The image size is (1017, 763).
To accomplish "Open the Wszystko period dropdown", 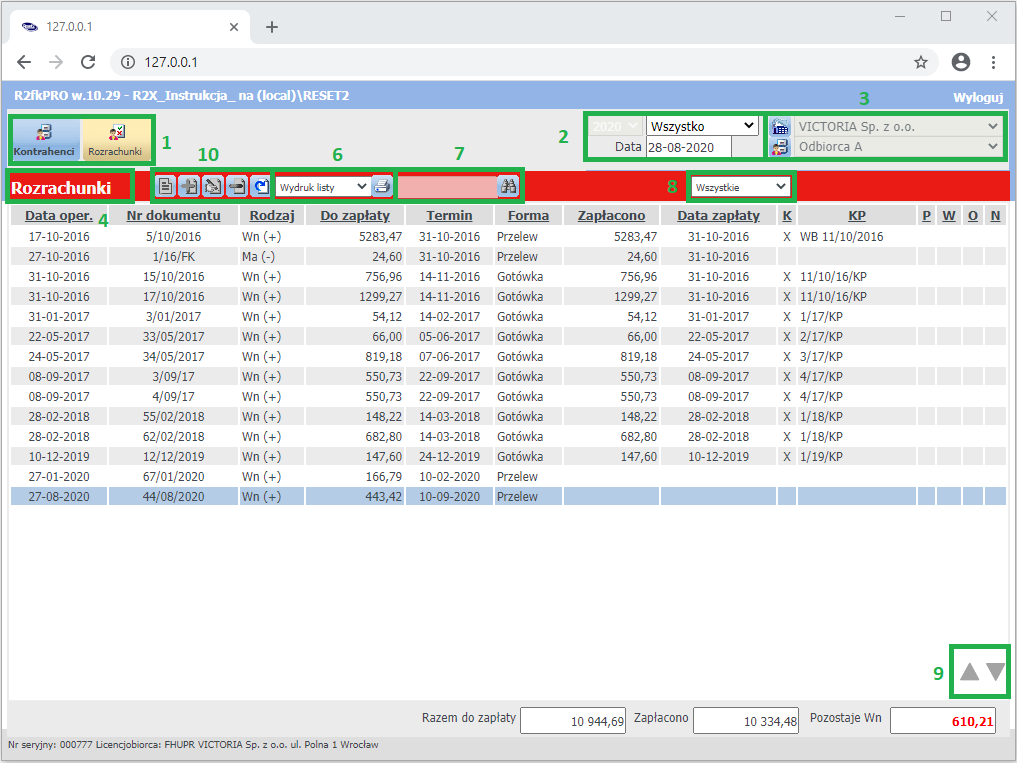I will [x=702, y=126].
